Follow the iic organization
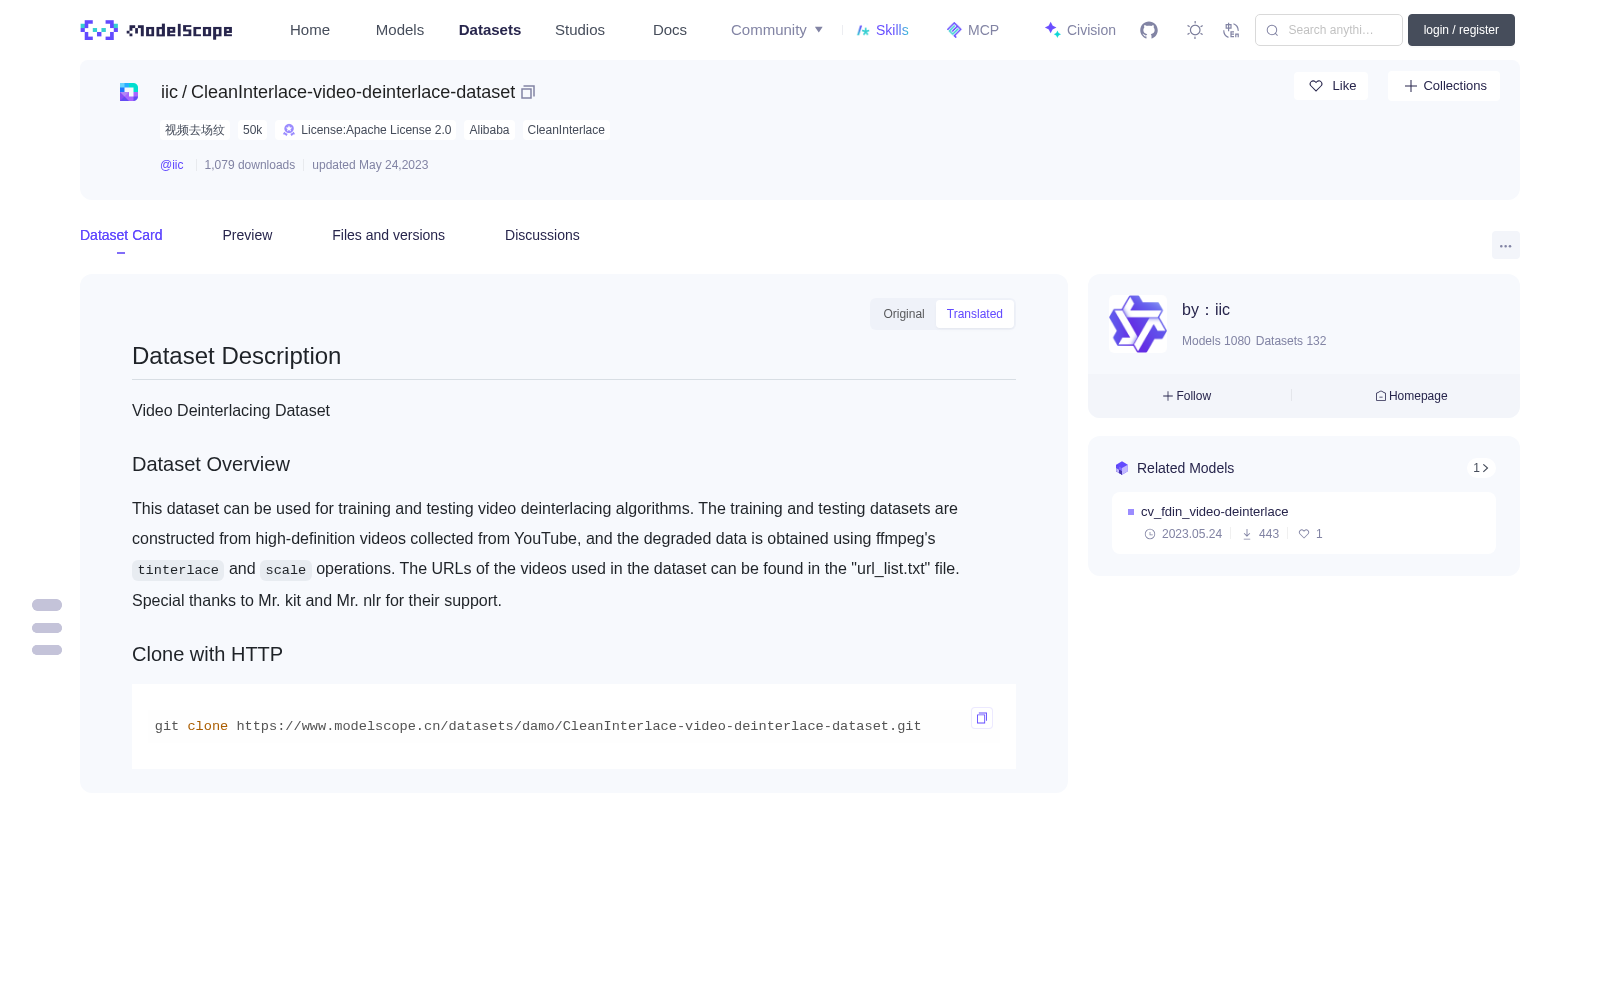1600x1000 pixels. pos(1187,396)
